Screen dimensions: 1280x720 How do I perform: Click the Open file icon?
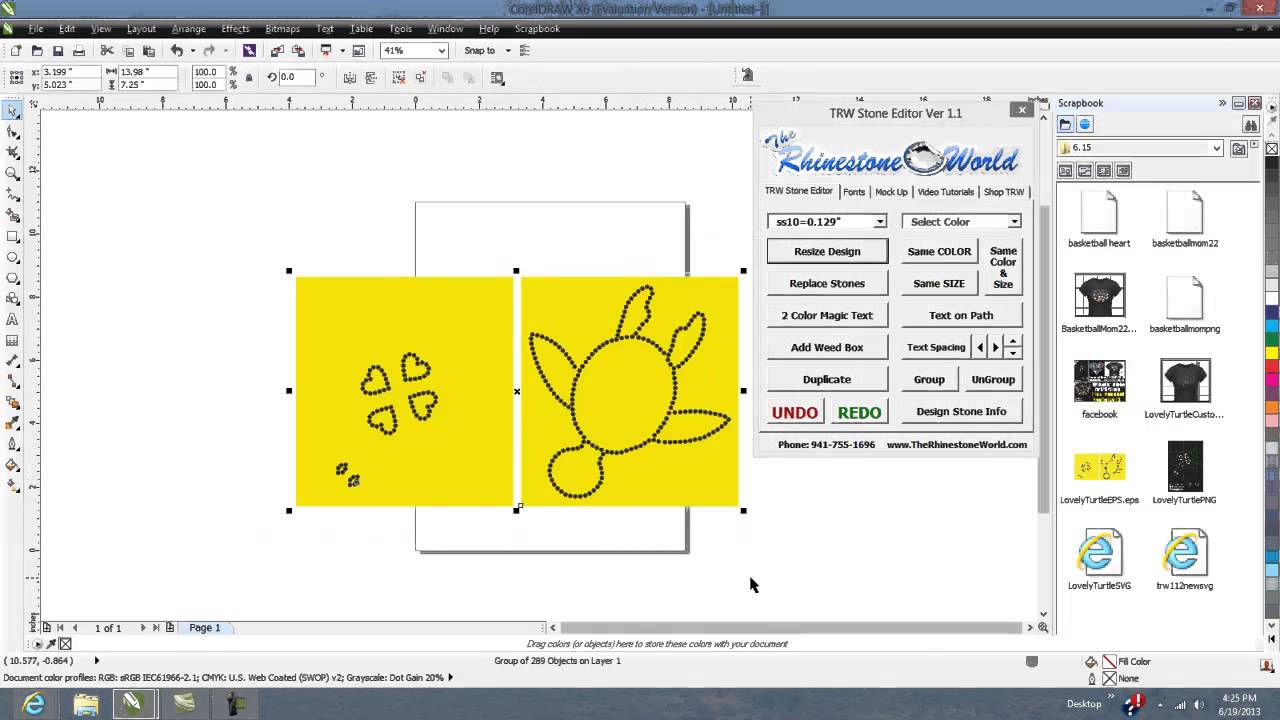coord(37,51)
